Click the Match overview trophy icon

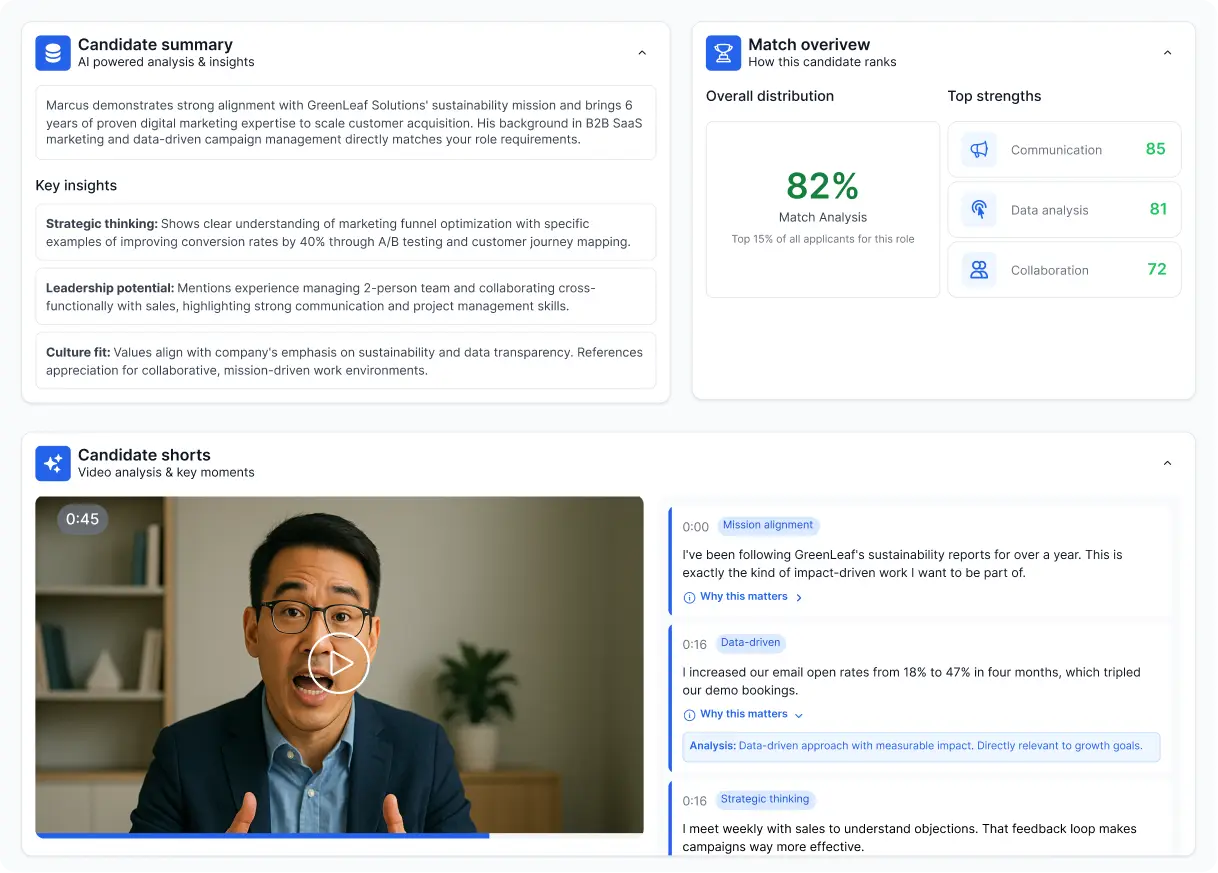723,53
